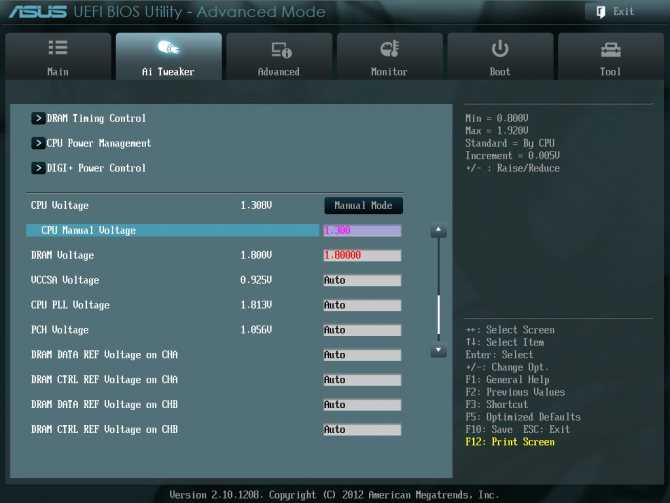
Task: Open DRAM DATA REF Voltage on CHB option
Action: point(362,404)
